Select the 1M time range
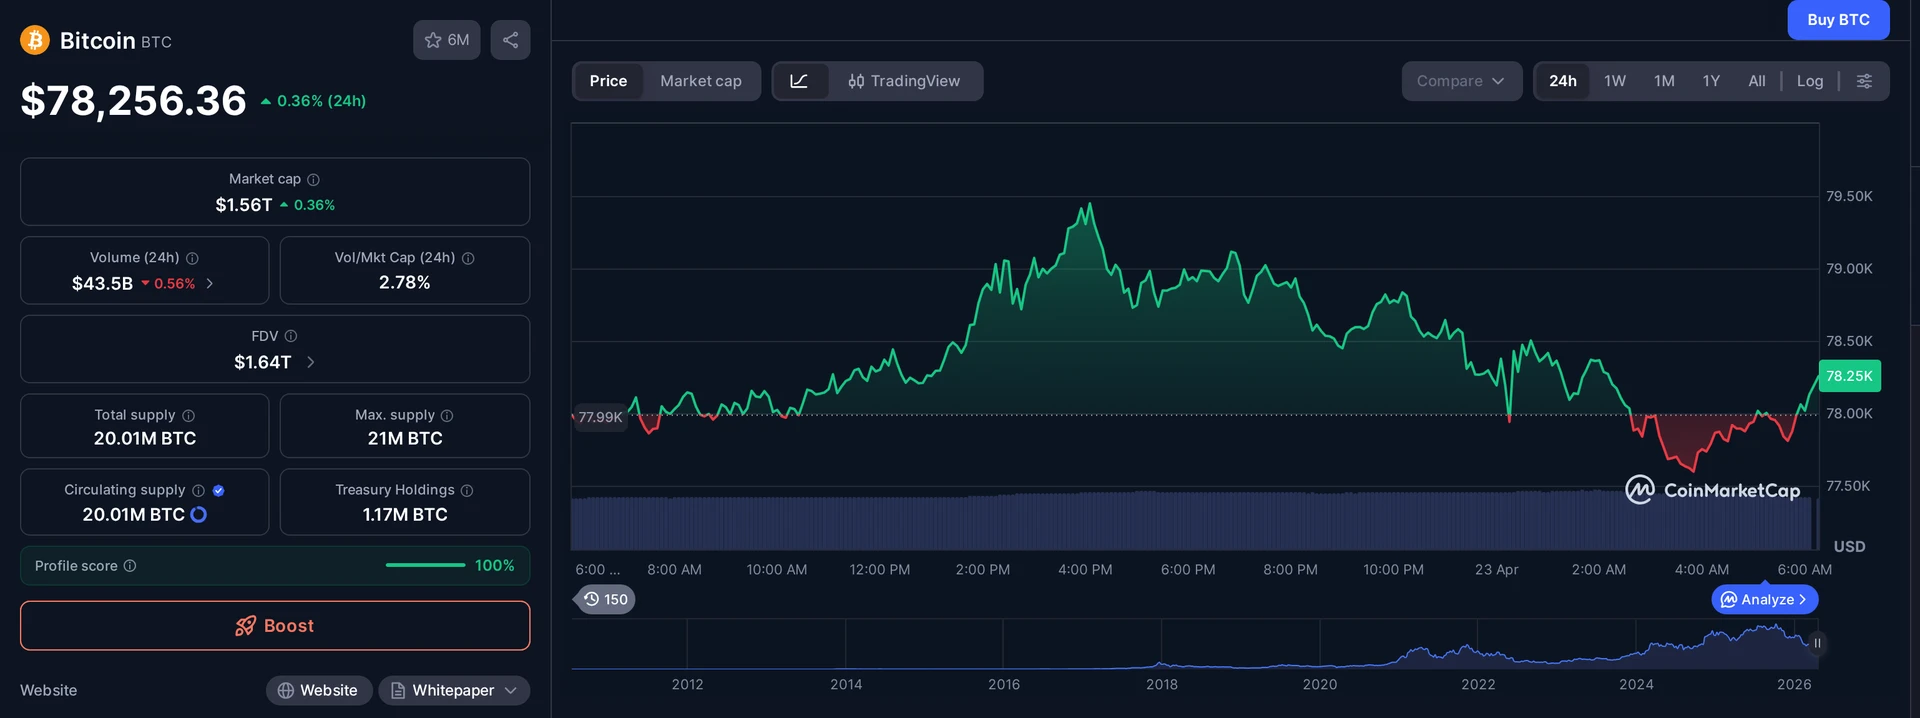Screen dimensions: 1920x718 (x=1664, y=81)
